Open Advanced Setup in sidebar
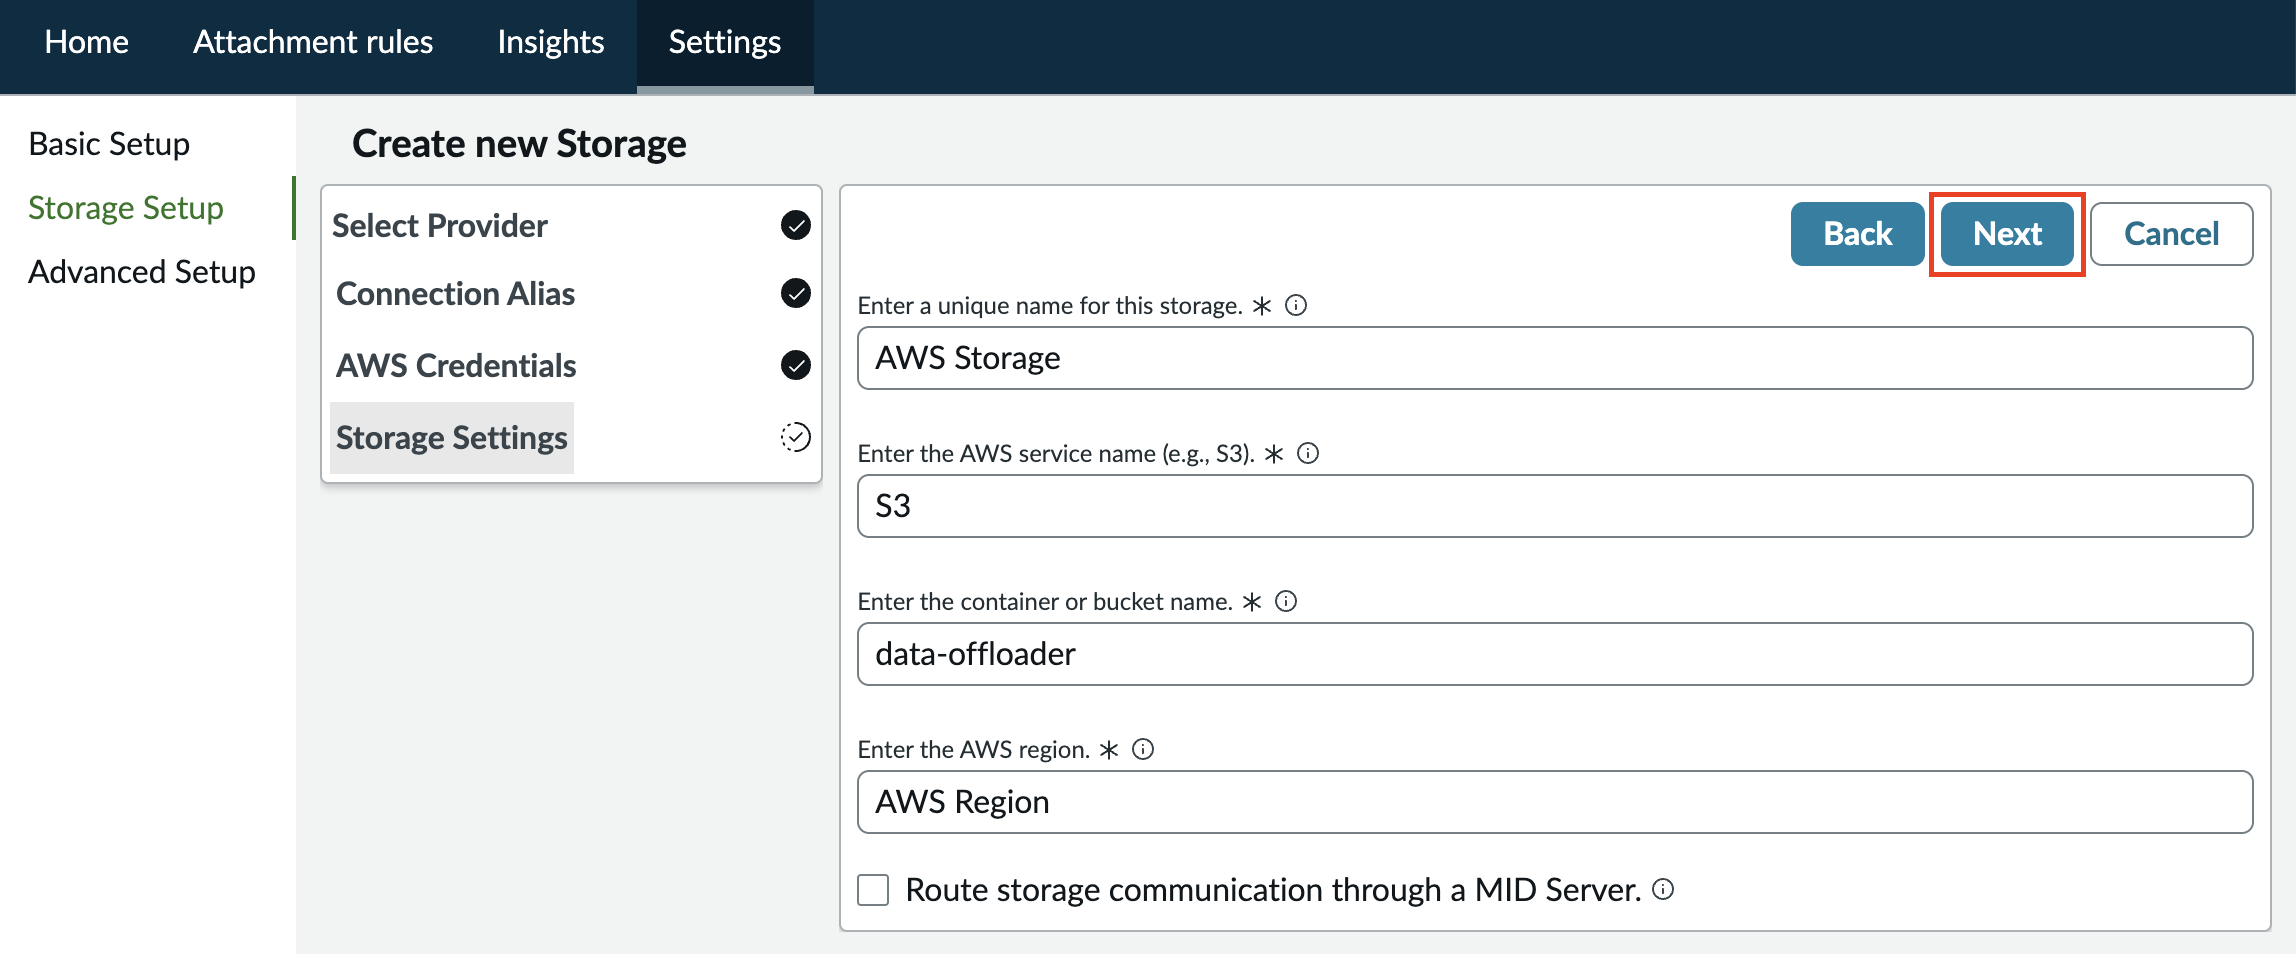This screenshot has height=954, width=2296. tap(142, 272)
